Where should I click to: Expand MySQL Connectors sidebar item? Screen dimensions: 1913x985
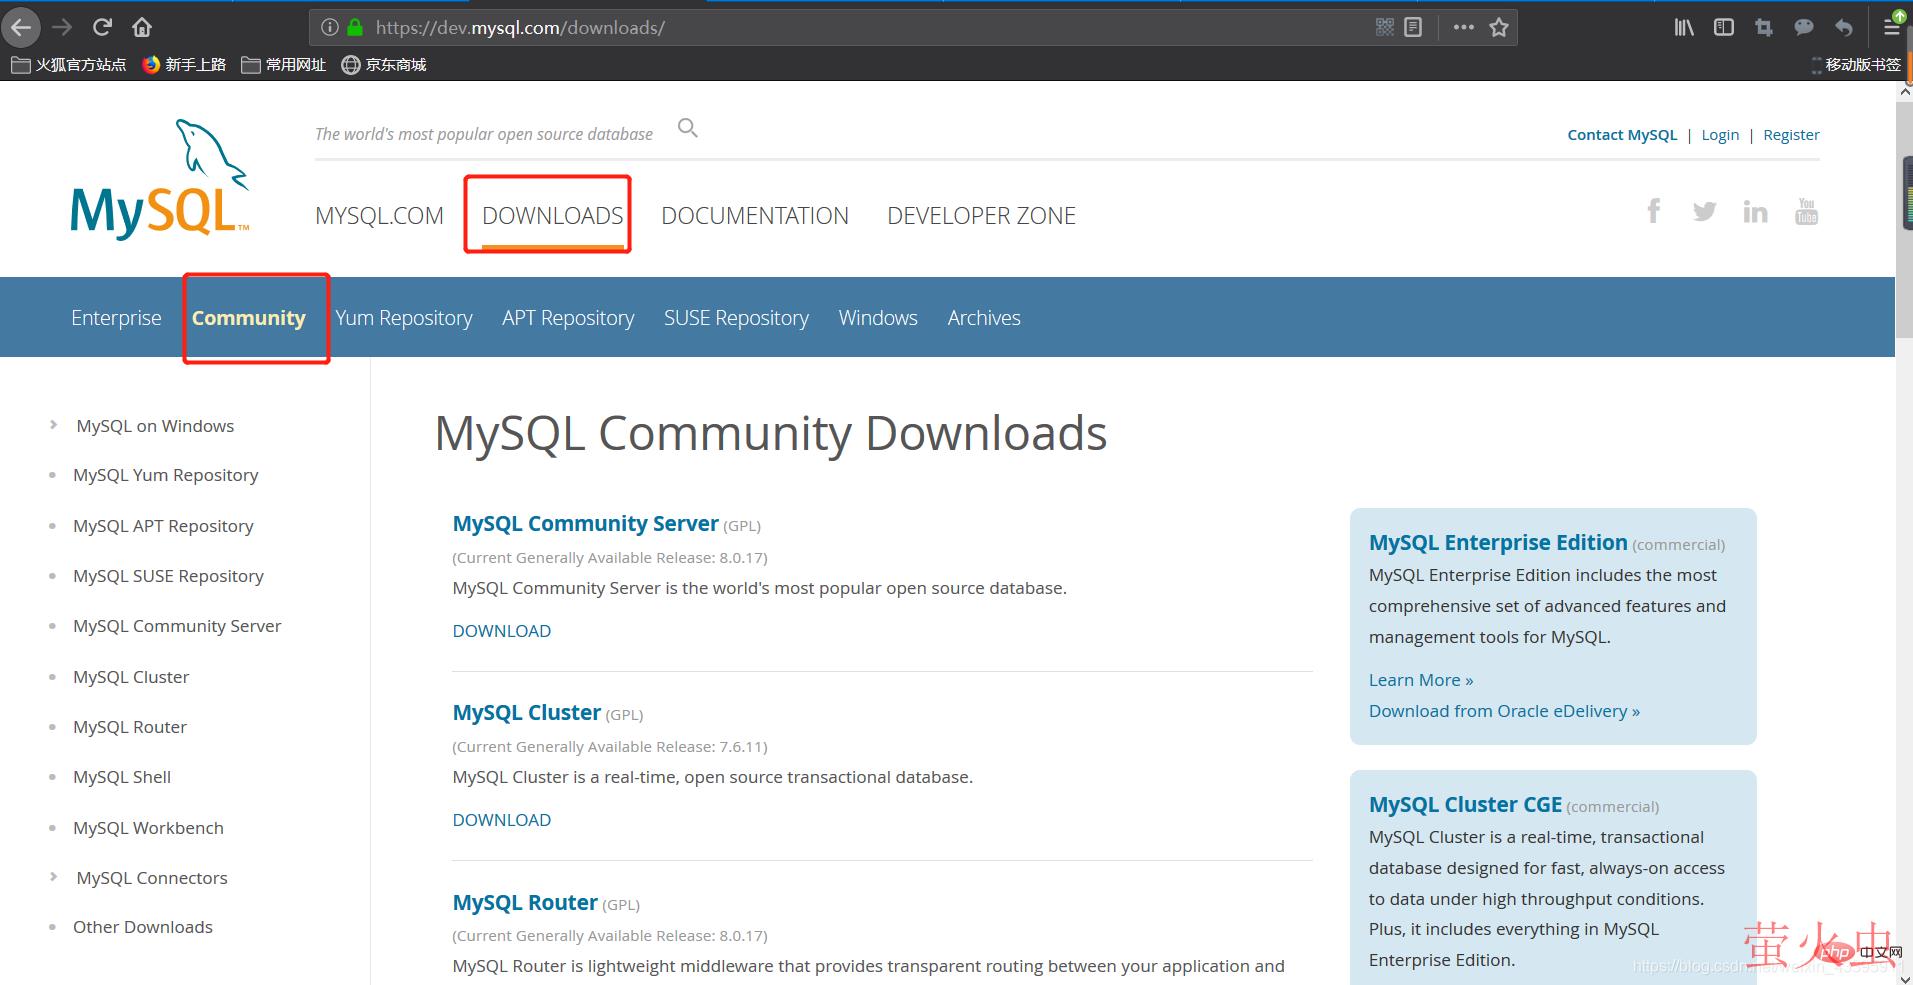click(x=54, y=878)
